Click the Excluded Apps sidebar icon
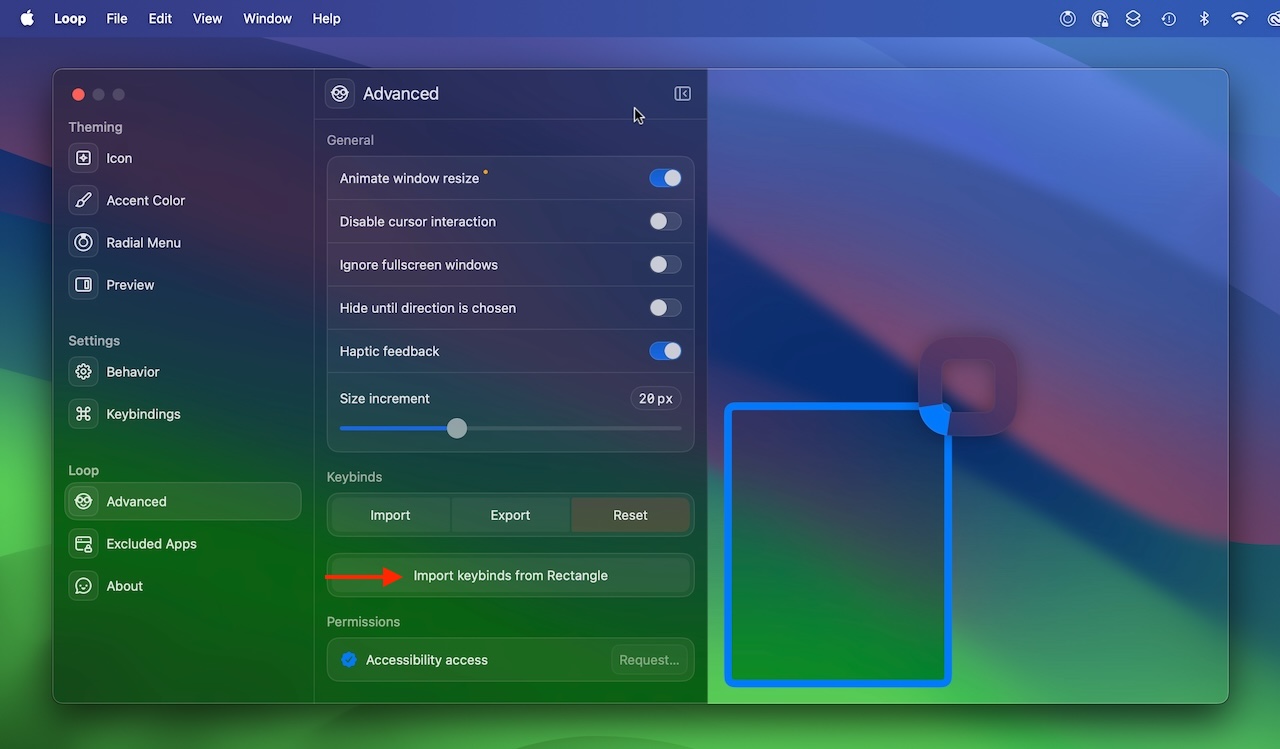 pos(84,544)
